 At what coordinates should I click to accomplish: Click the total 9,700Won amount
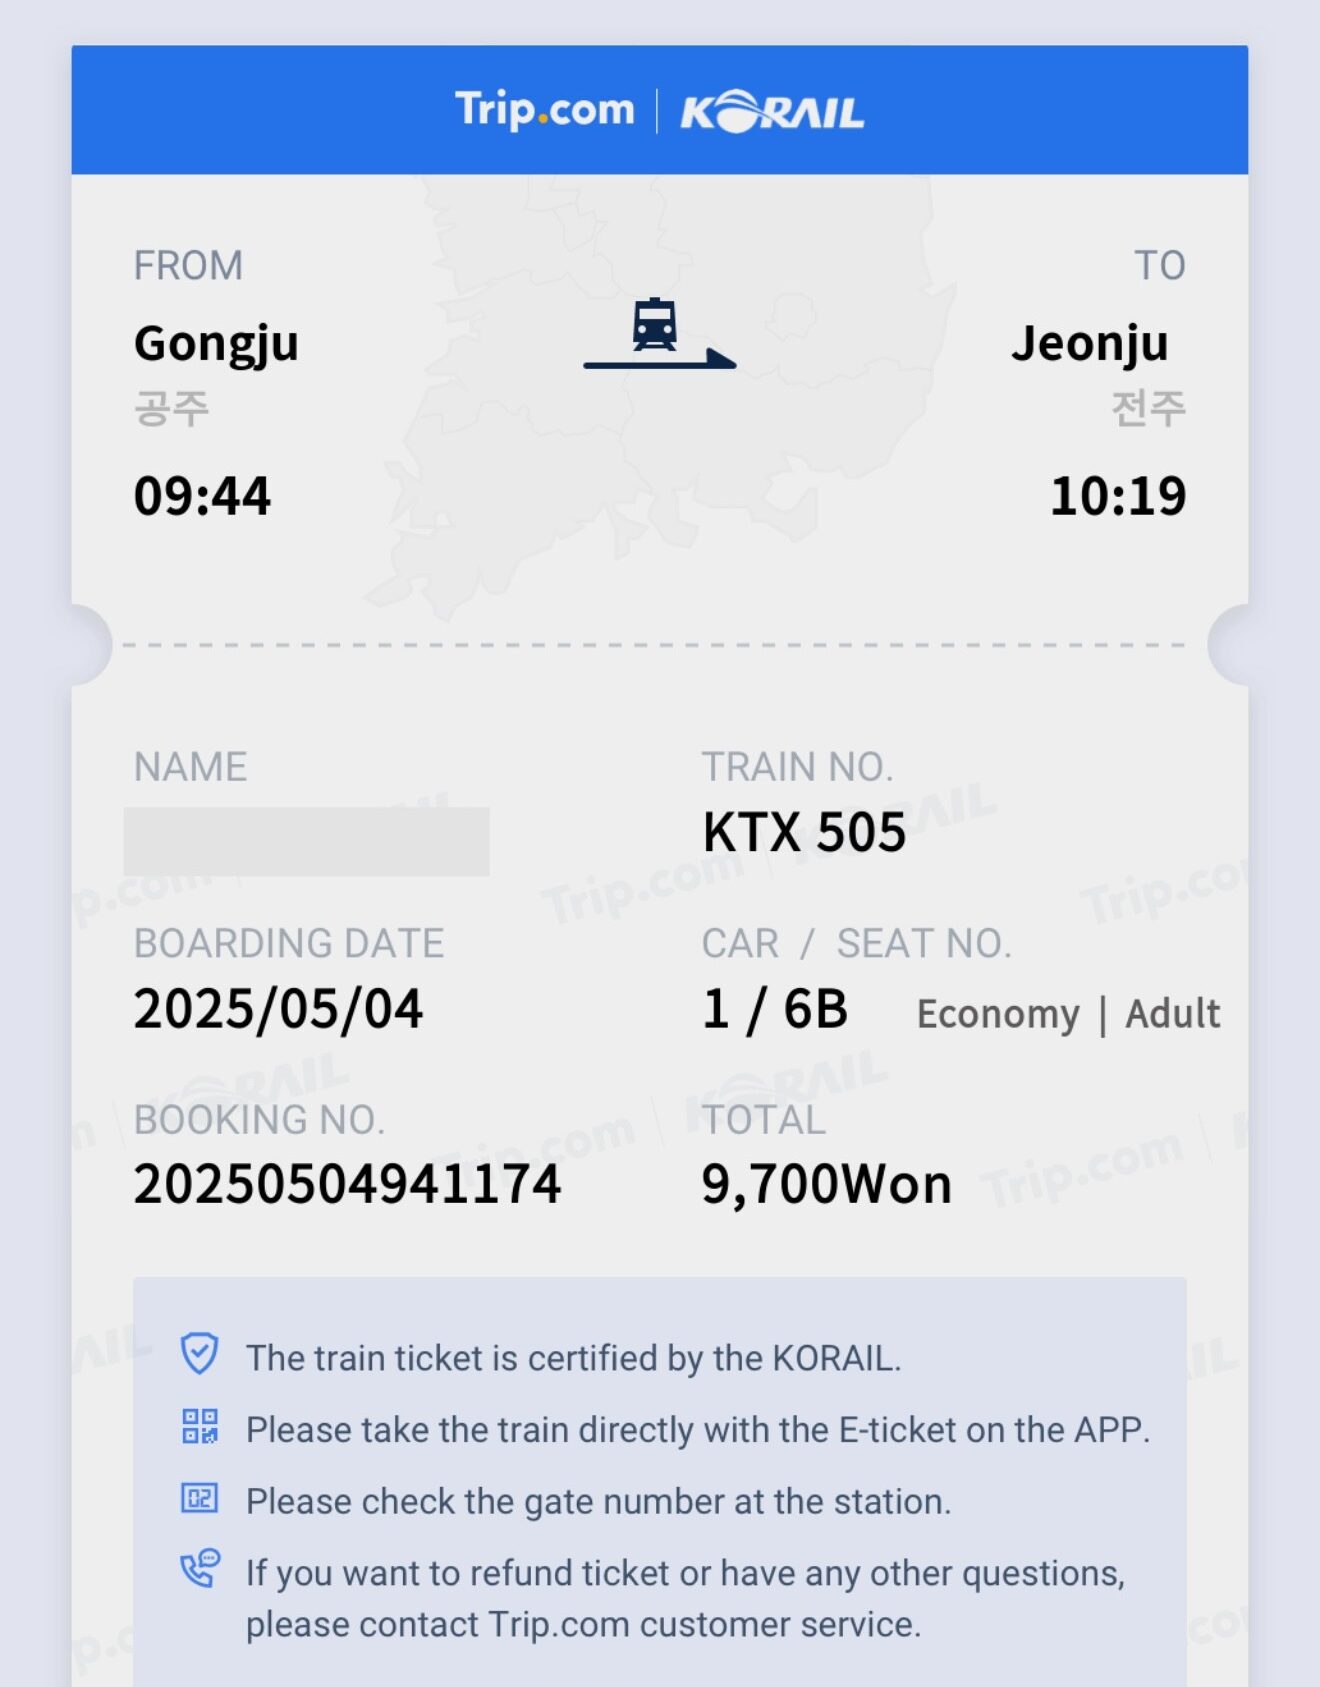[x=826, y=1185]
